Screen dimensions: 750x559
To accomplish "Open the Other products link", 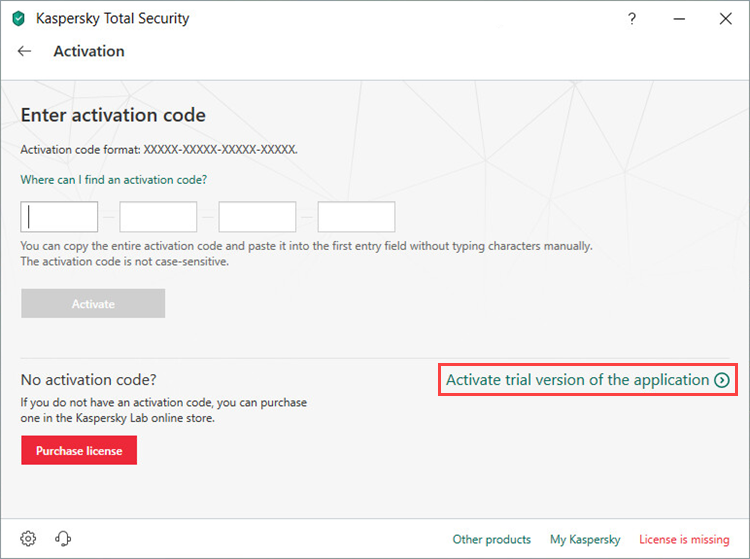I will click(492, 540).
